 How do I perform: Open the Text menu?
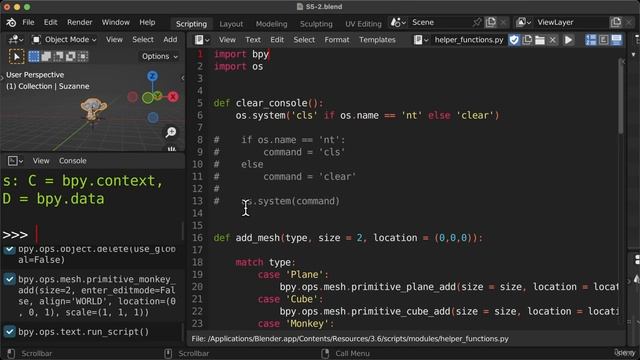pyautogui.click(x=253, y=40)
